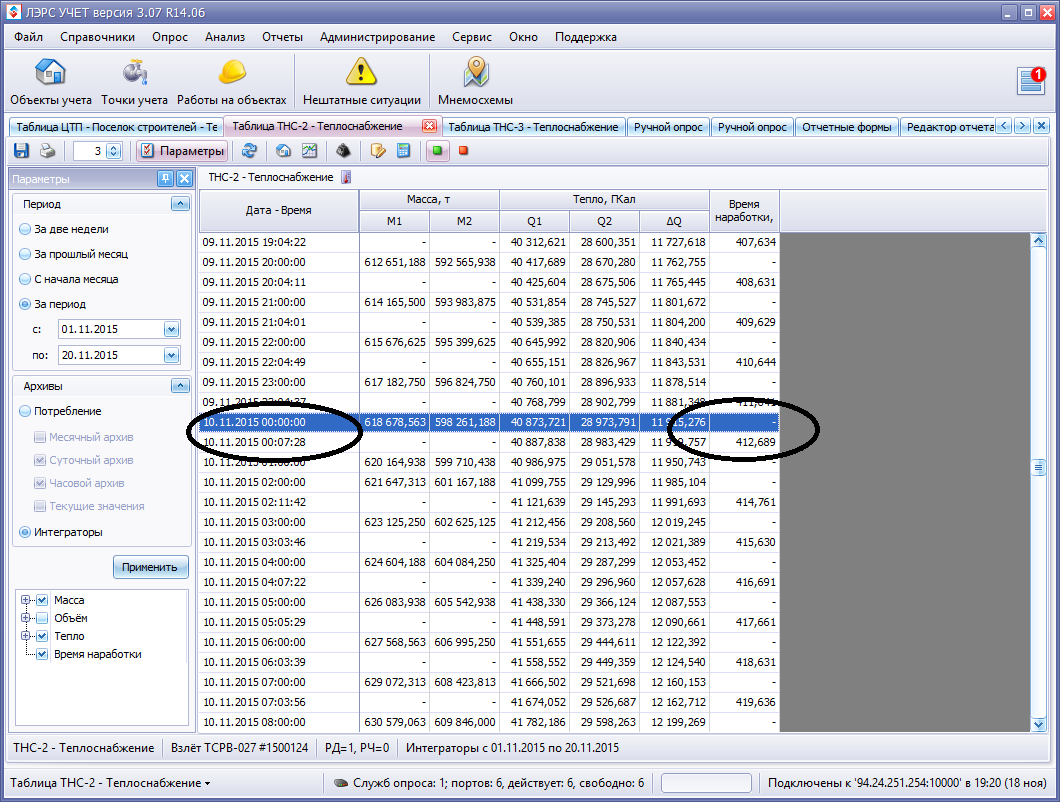Select 'За период' radio option
The image size is (1060, 802).
point(53,304)
